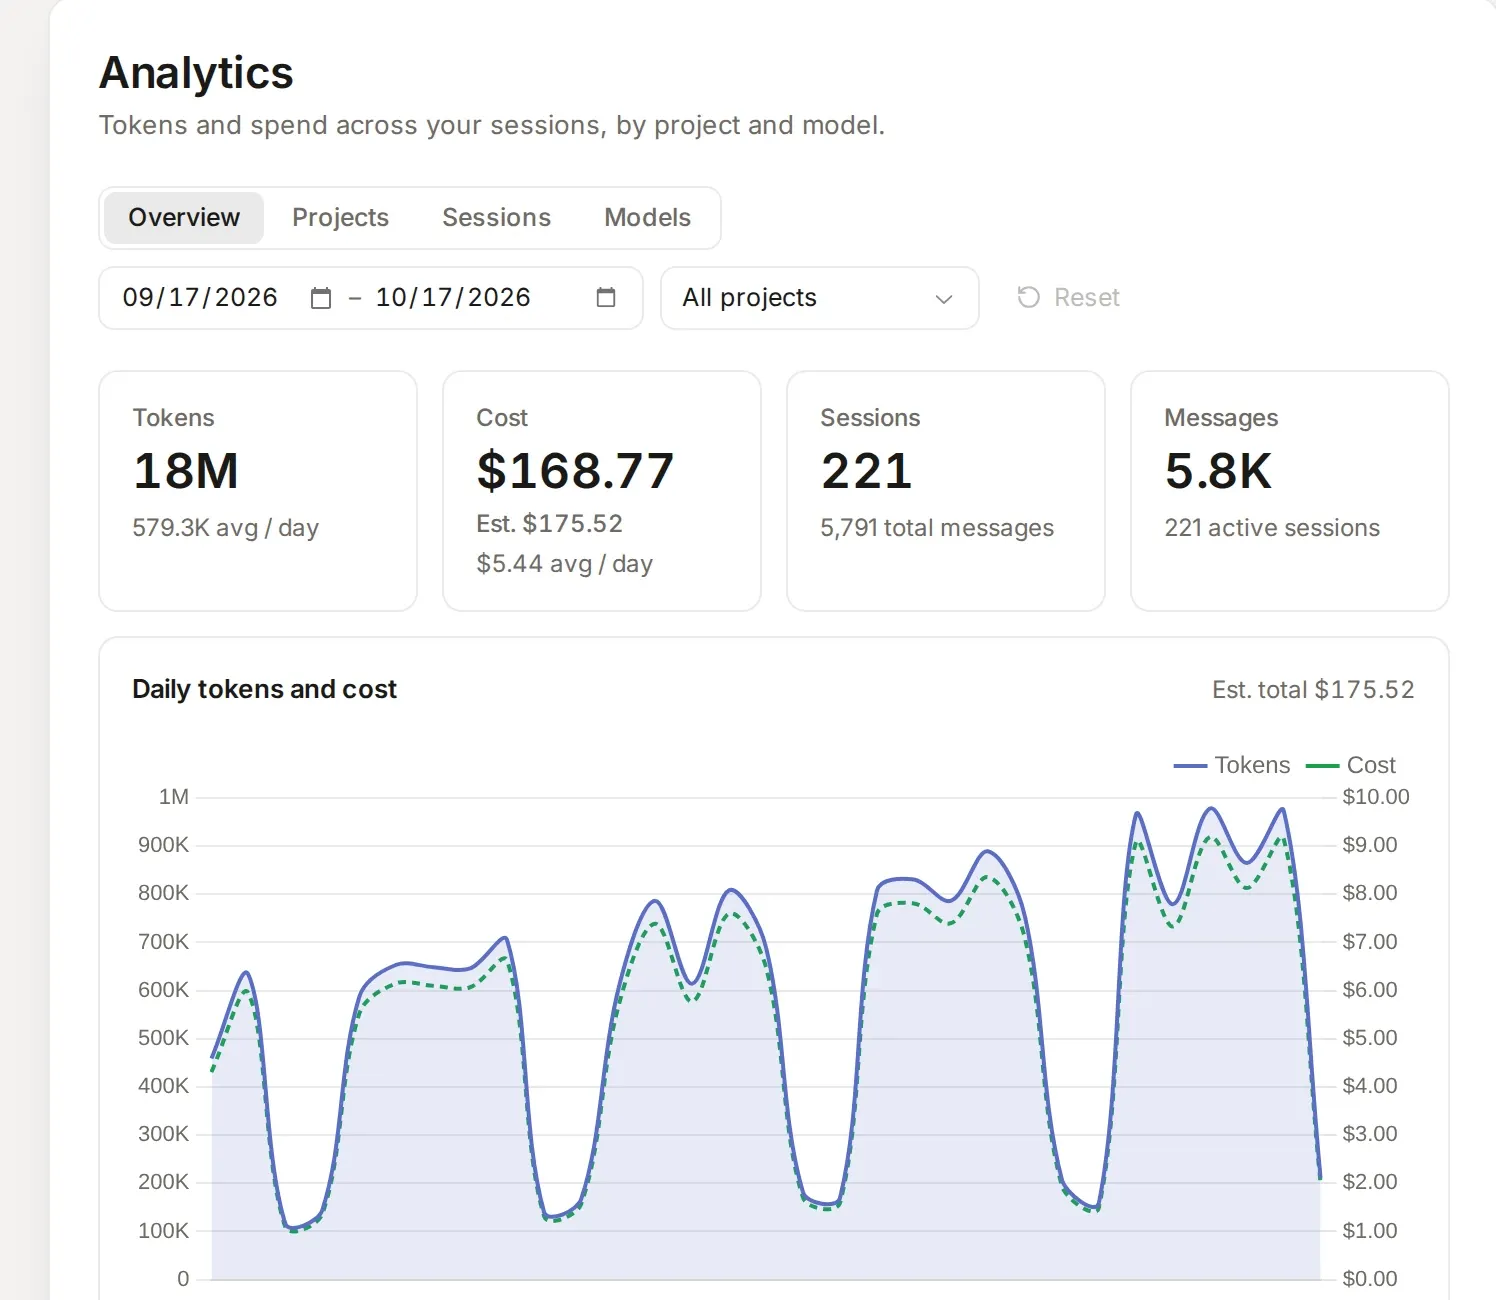Open the start date calendar picker icon

click(x=321, y=298)
